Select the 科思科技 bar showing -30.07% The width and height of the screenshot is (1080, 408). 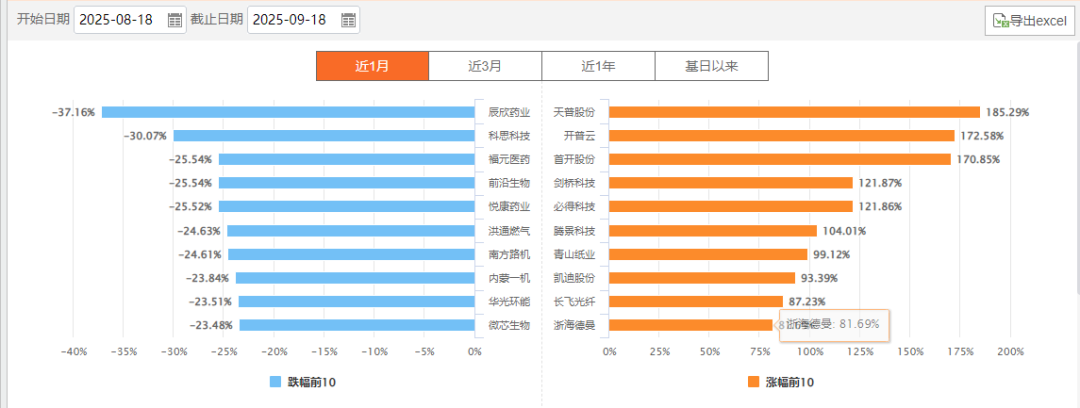pyautogui.click(x=324, y=135)
